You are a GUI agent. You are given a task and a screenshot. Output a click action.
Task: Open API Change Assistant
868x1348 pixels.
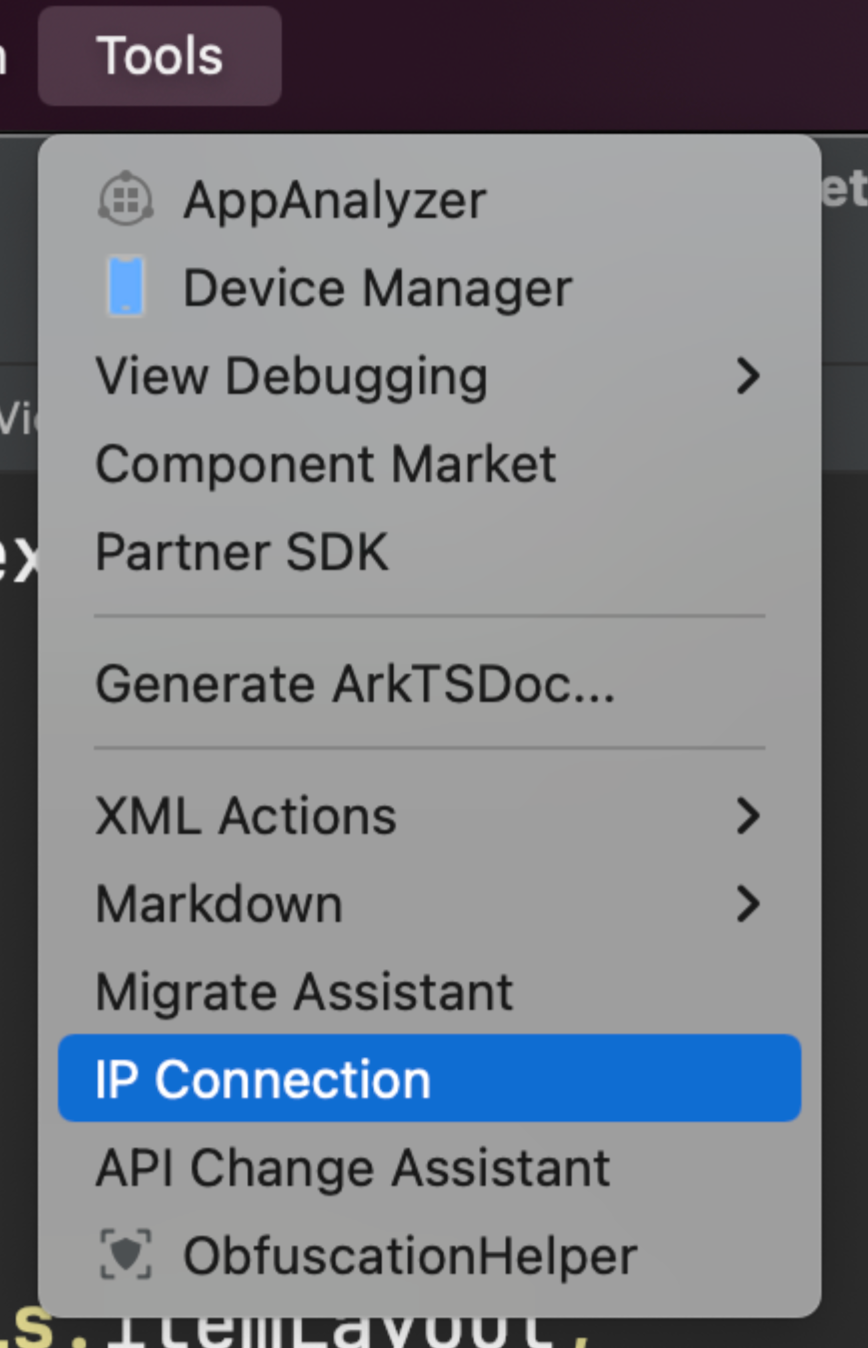tap(352, 1167)
